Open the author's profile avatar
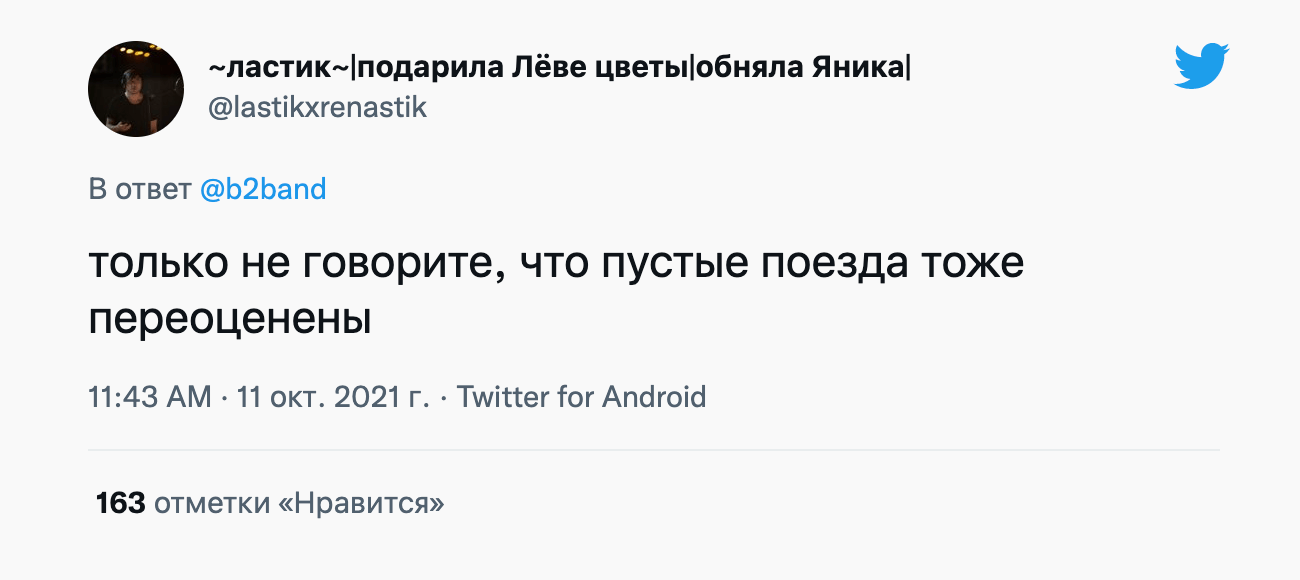The image size is (1300, 580). (136, 89)
